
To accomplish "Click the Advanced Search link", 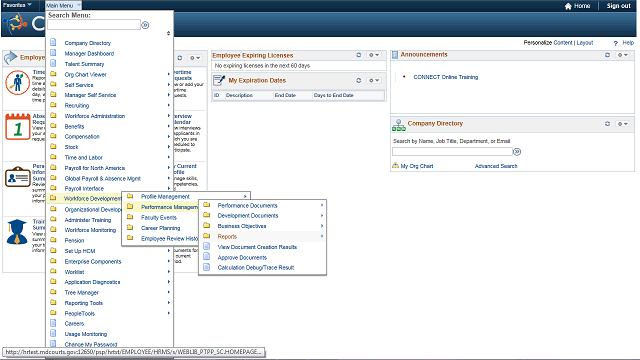I will [496, 166].
